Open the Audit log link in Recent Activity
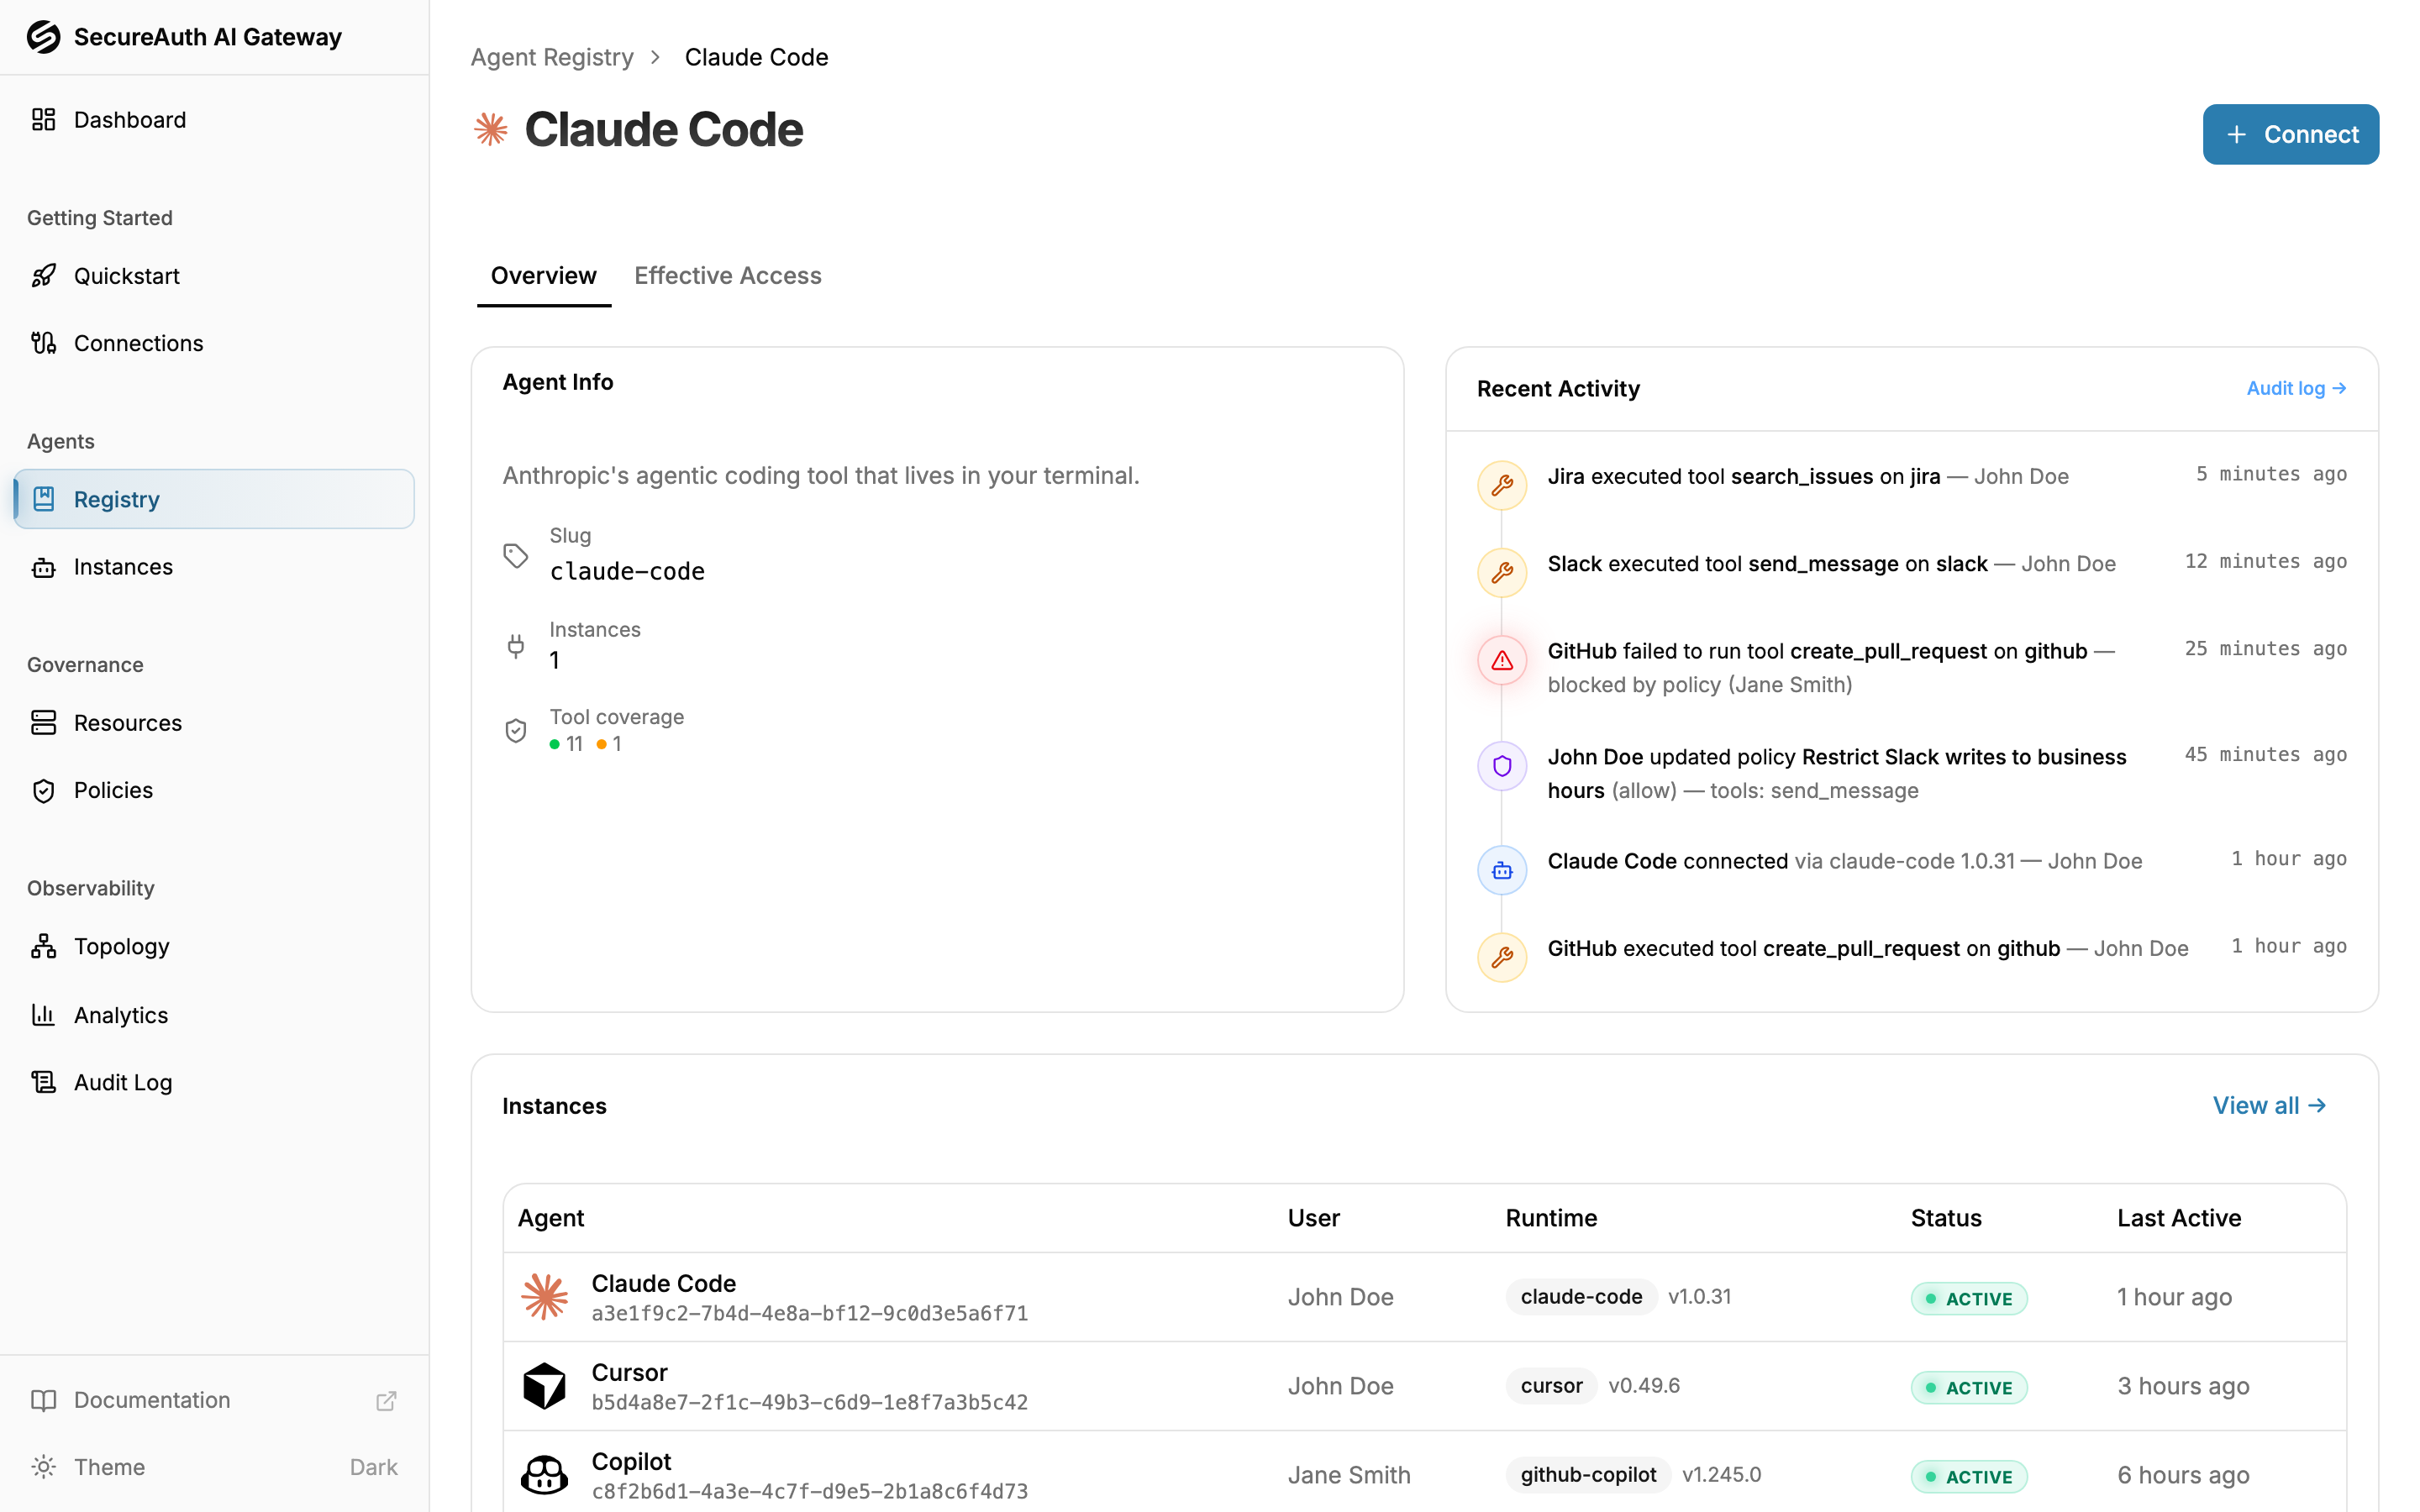The image size is (2420, 1512). pos(2296,388)
